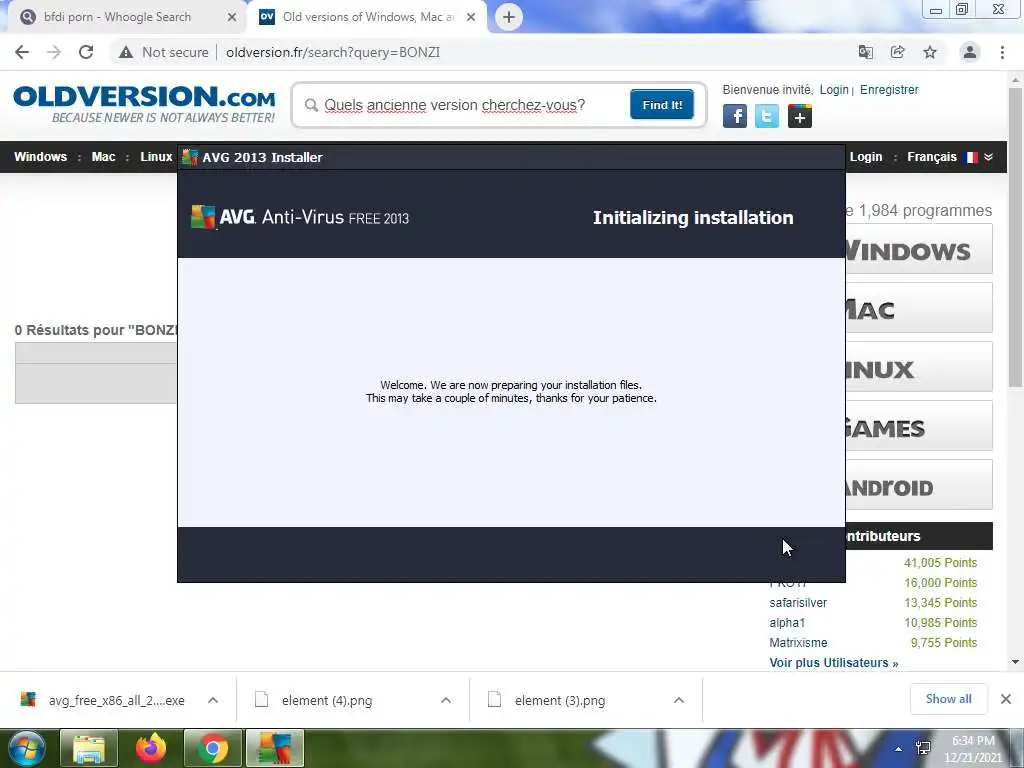The image size is (1024, 768).
Task: Close the Old versions of Windows tab
Action: click(x=471, y=17)
